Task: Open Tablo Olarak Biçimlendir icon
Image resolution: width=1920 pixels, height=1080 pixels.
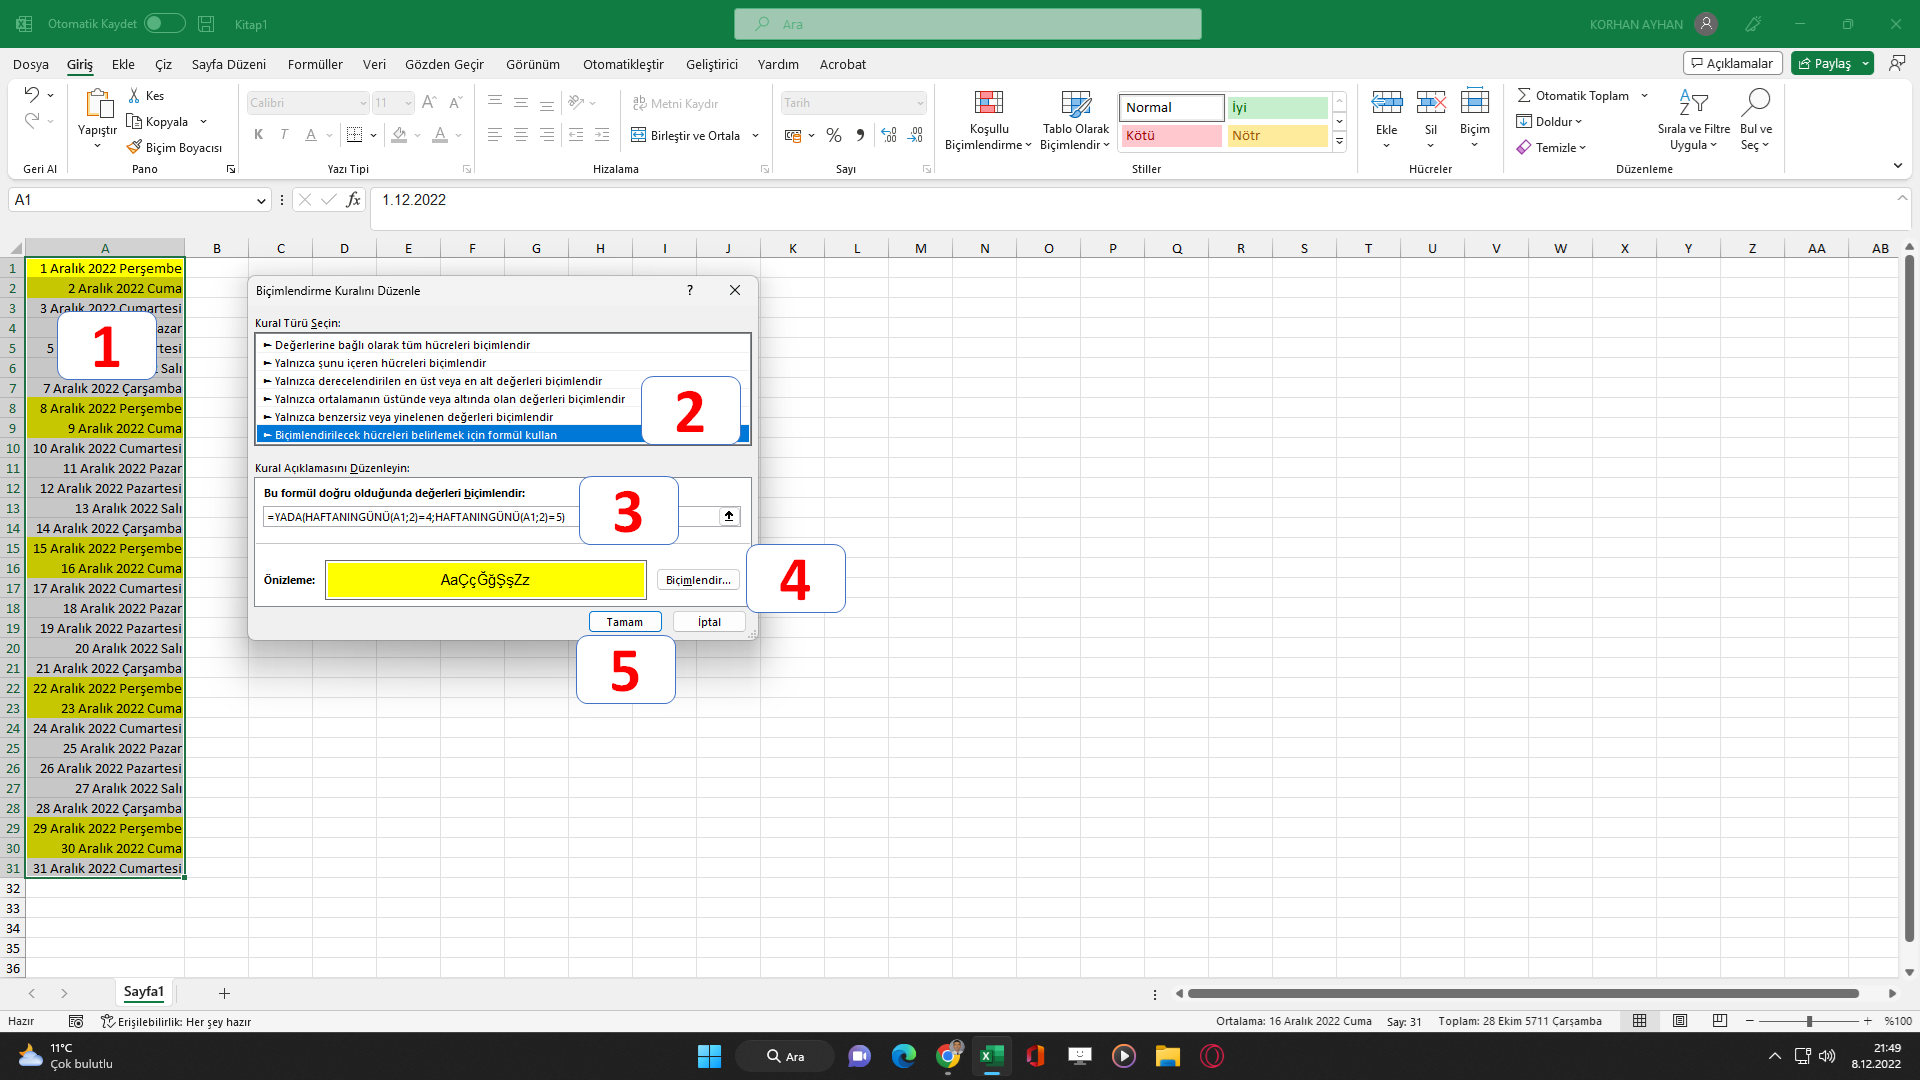Action: (x=1075, y=103)
